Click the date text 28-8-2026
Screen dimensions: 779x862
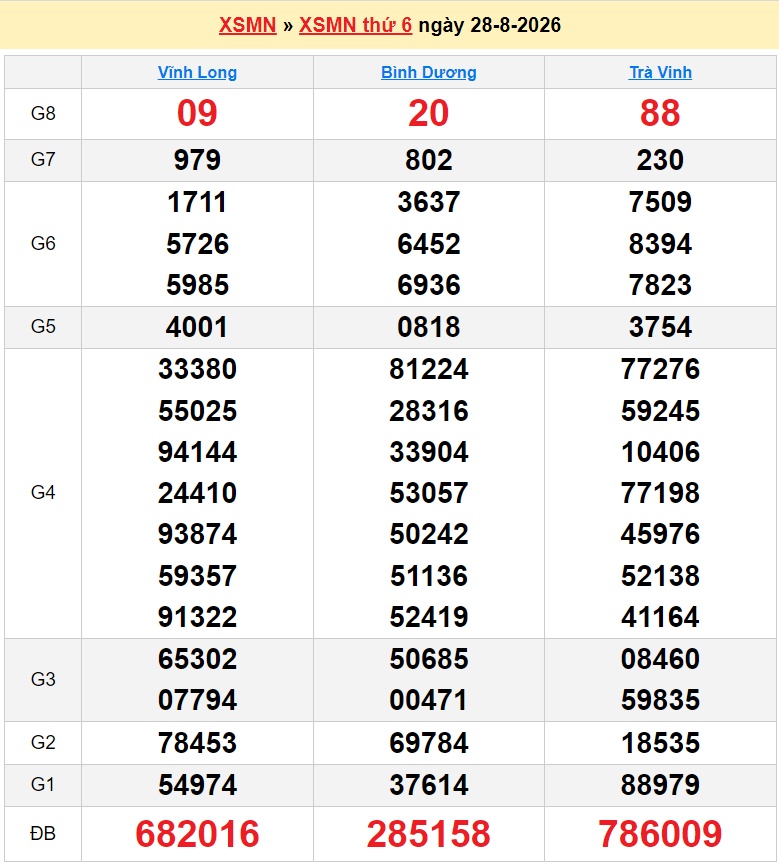[516, 25]
